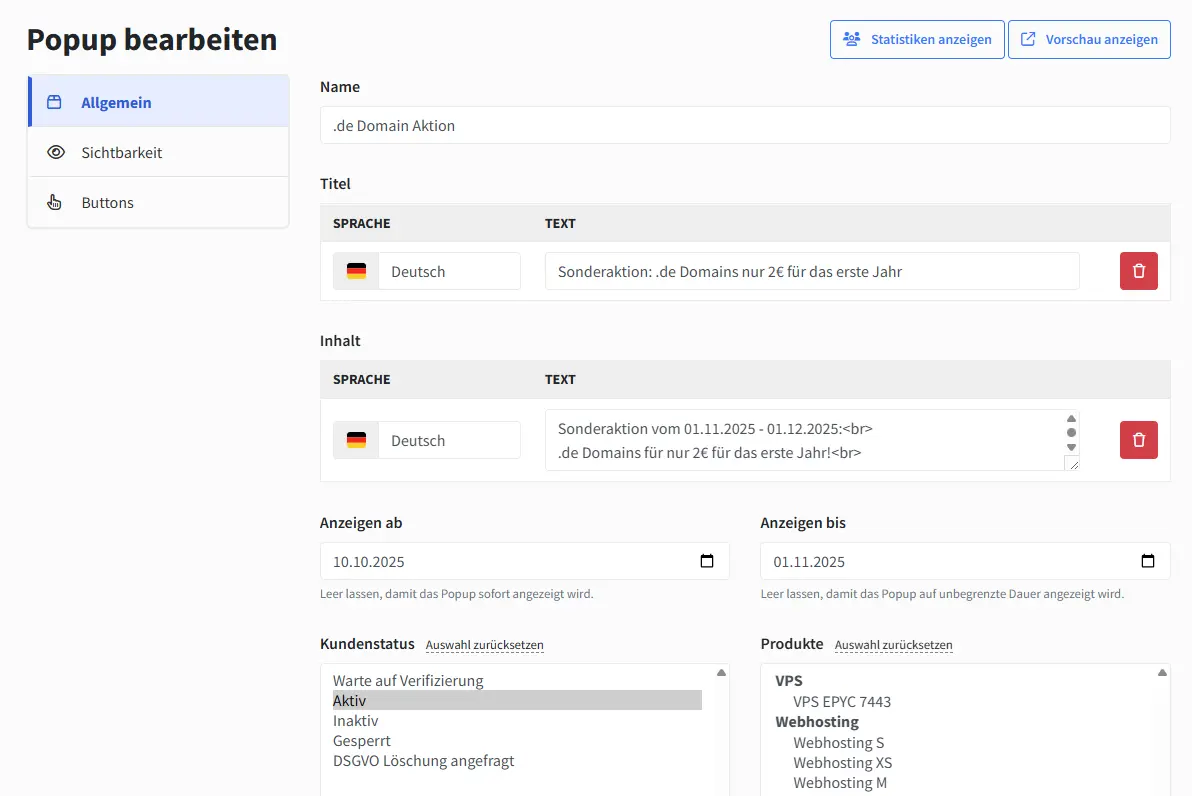Click the German flag in the Titel row

[356, 271]
